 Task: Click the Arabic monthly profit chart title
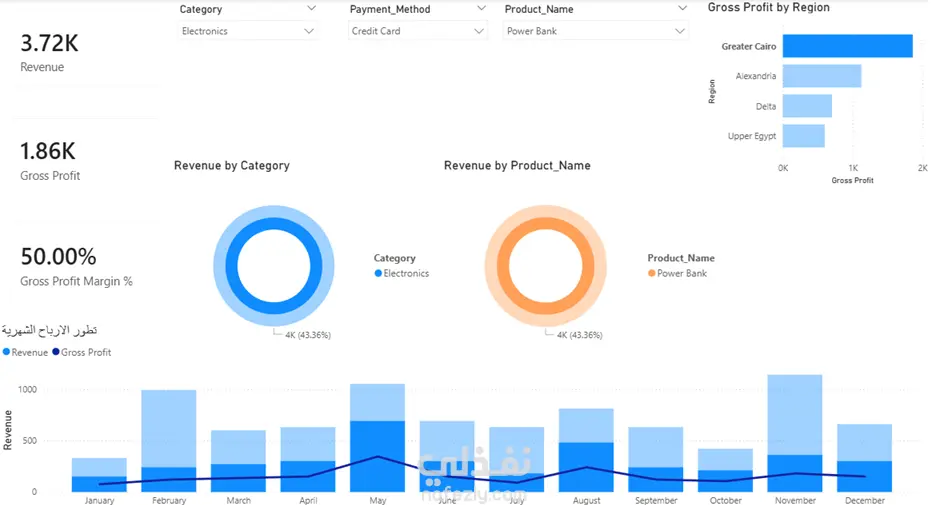pos(50,330)
